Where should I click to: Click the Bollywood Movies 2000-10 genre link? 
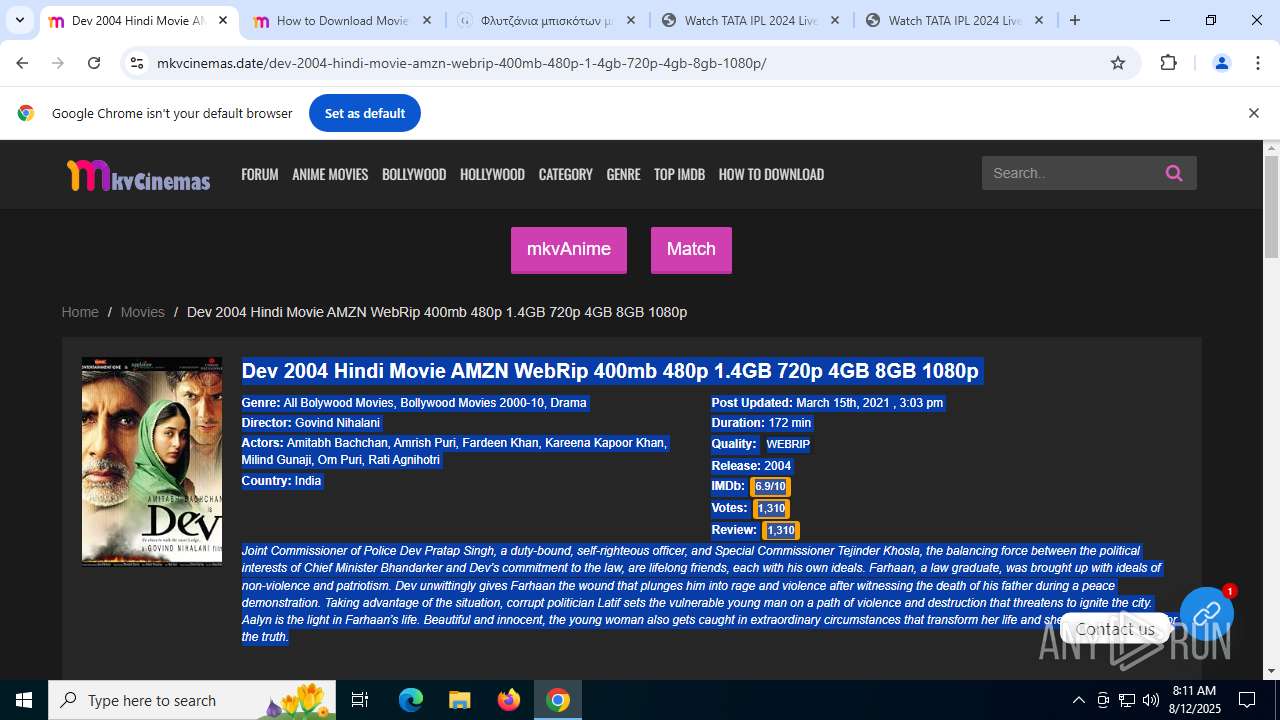(x=472, y=403)
